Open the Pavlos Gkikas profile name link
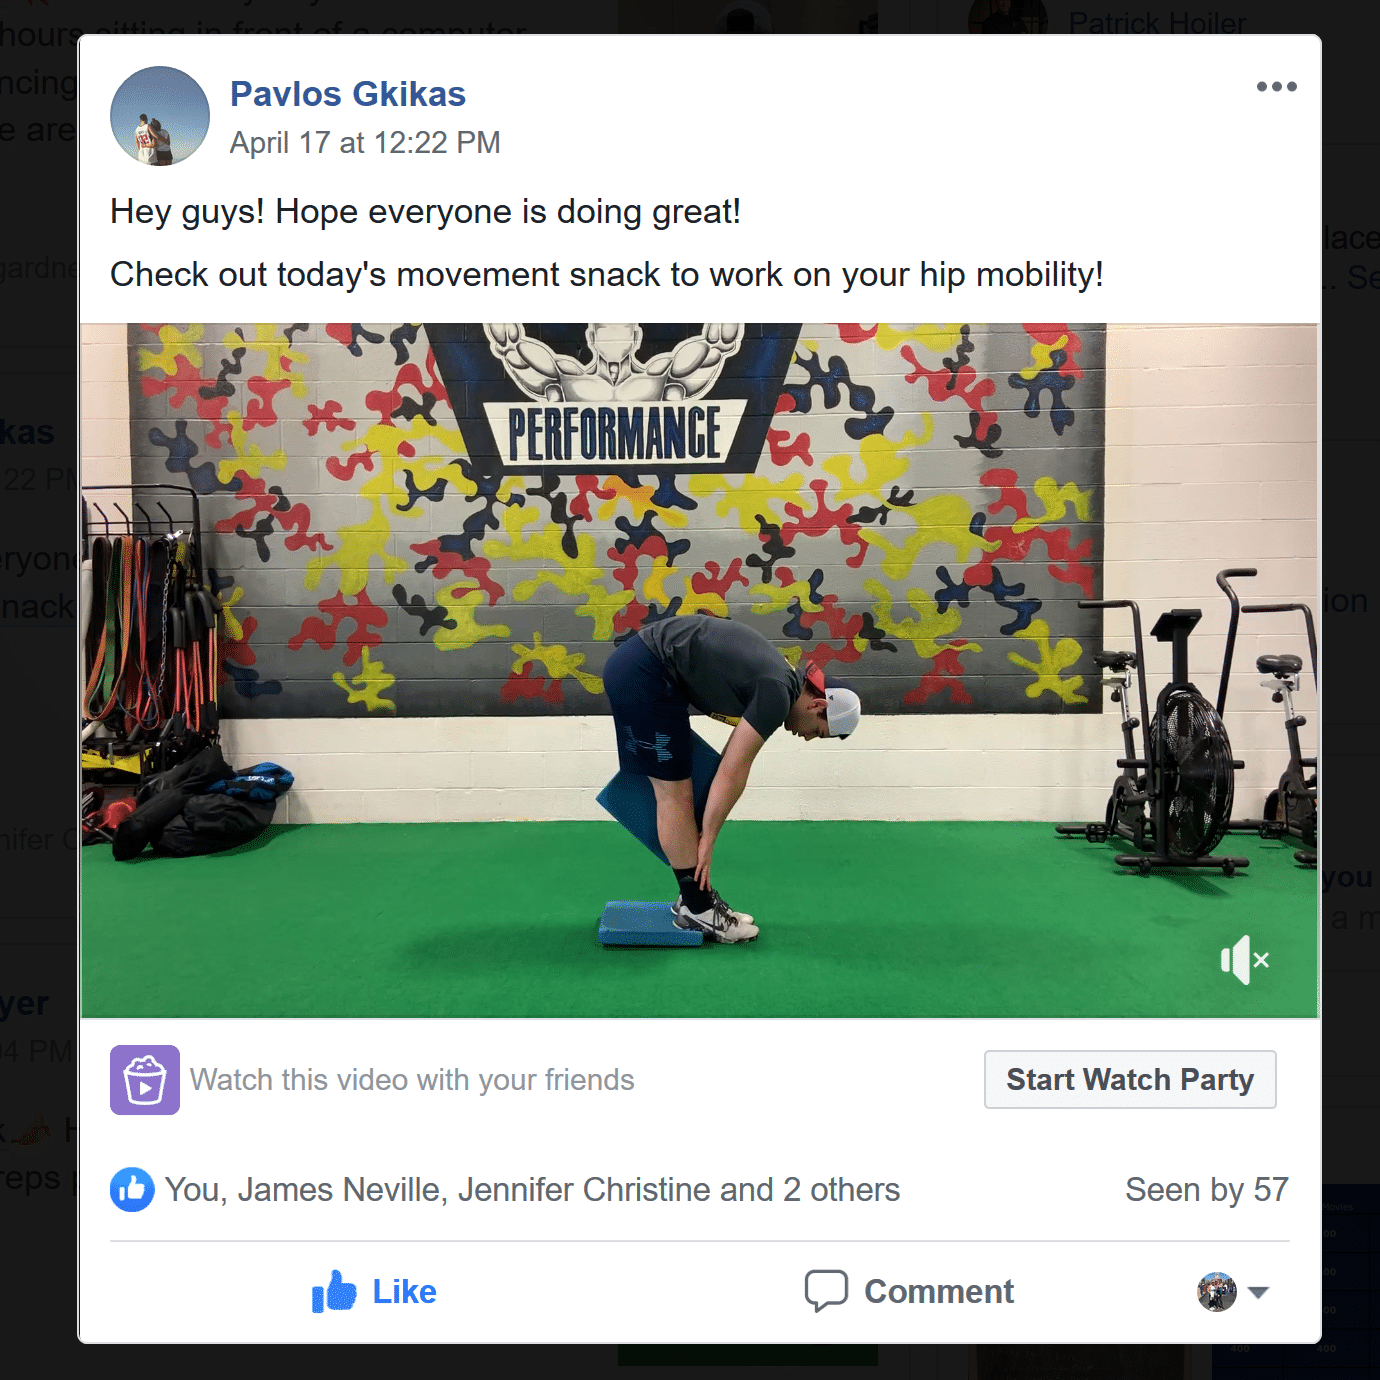This screenshot has height=1380, width=1380. 348,94
